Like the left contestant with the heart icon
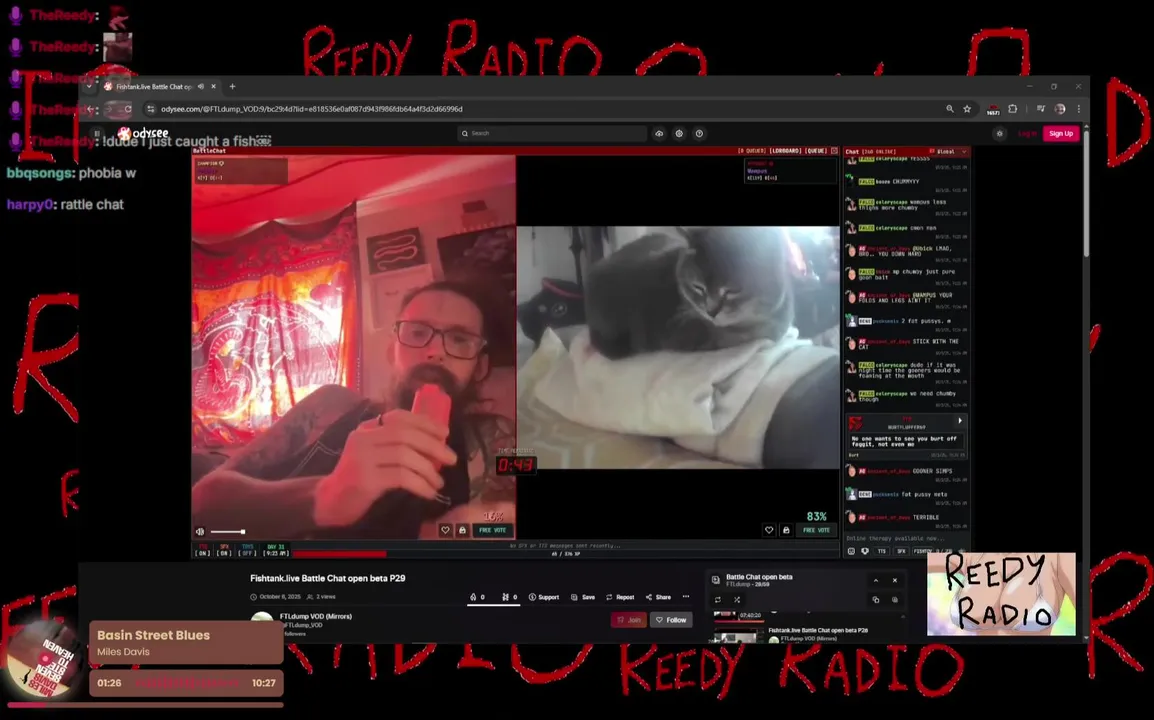 click(445, 530)
